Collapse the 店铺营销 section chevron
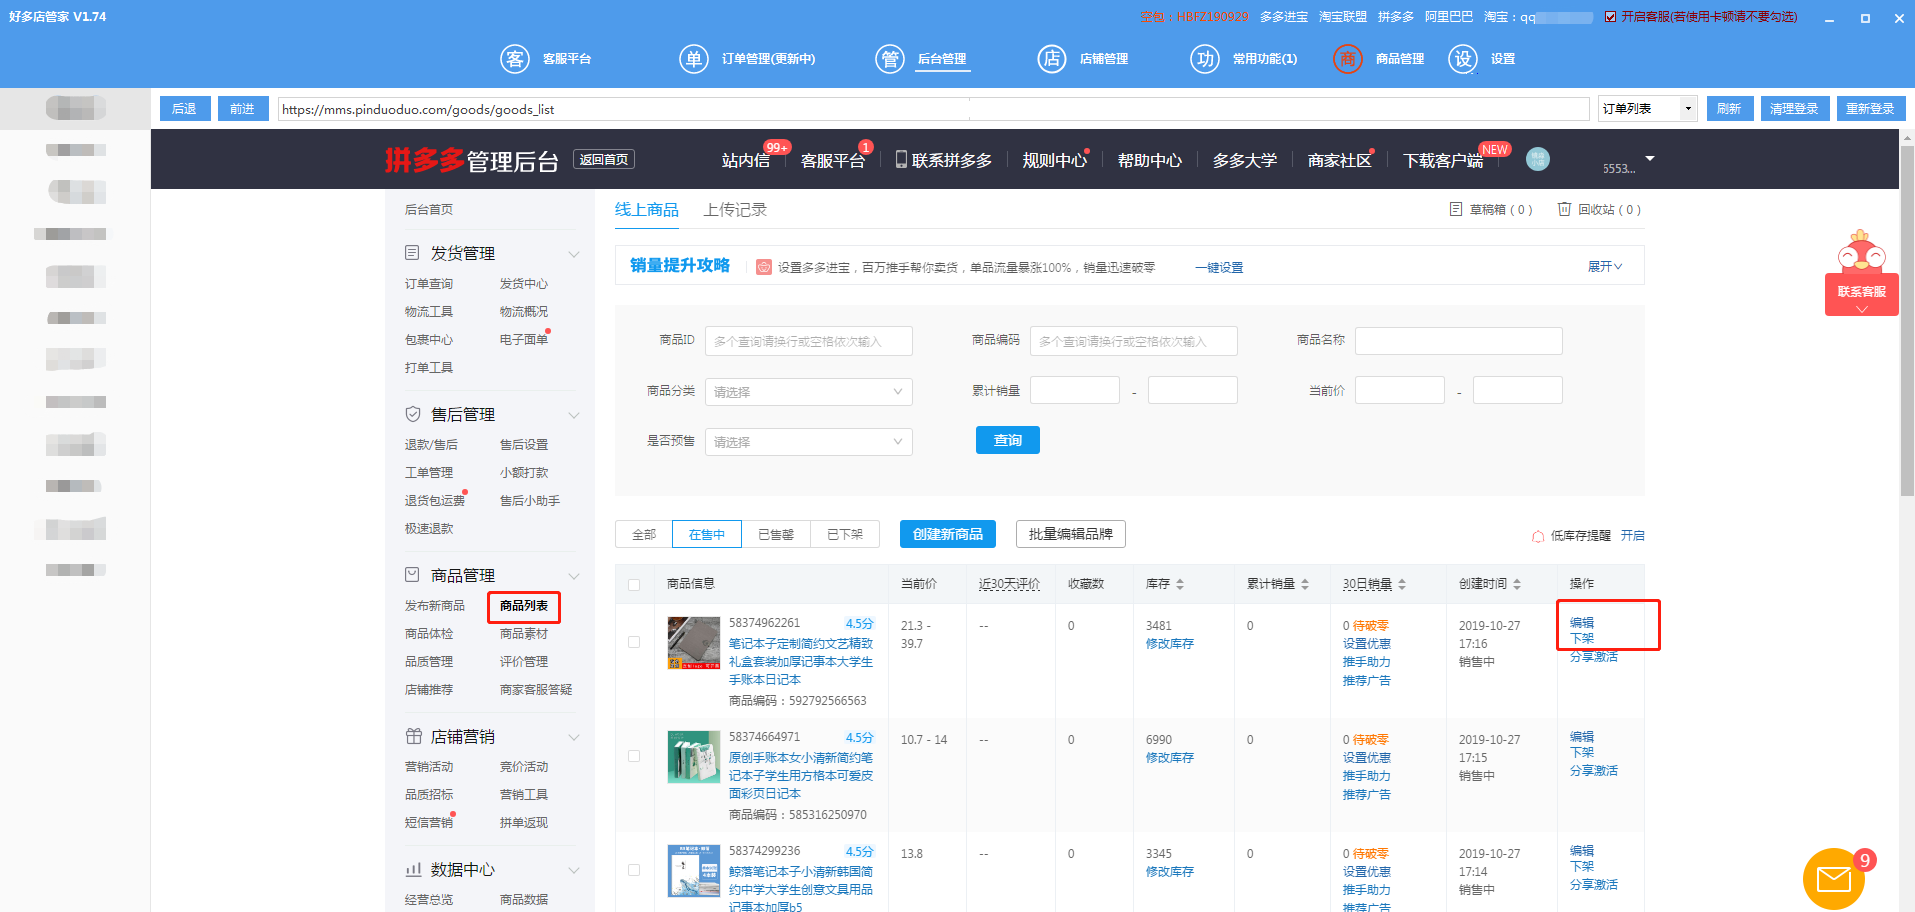 574,737
